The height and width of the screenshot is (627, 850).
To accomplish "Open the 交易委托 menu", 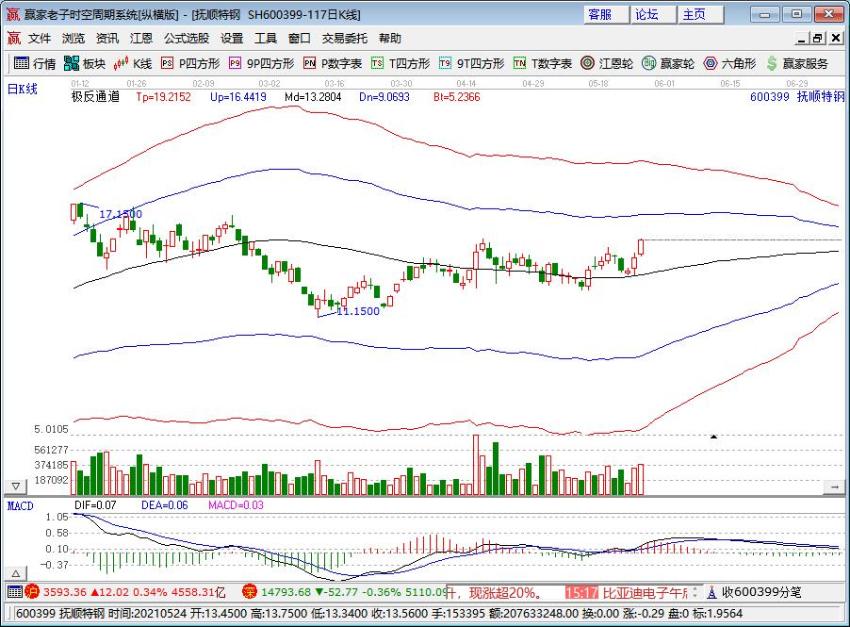I will tap(345, 38).
